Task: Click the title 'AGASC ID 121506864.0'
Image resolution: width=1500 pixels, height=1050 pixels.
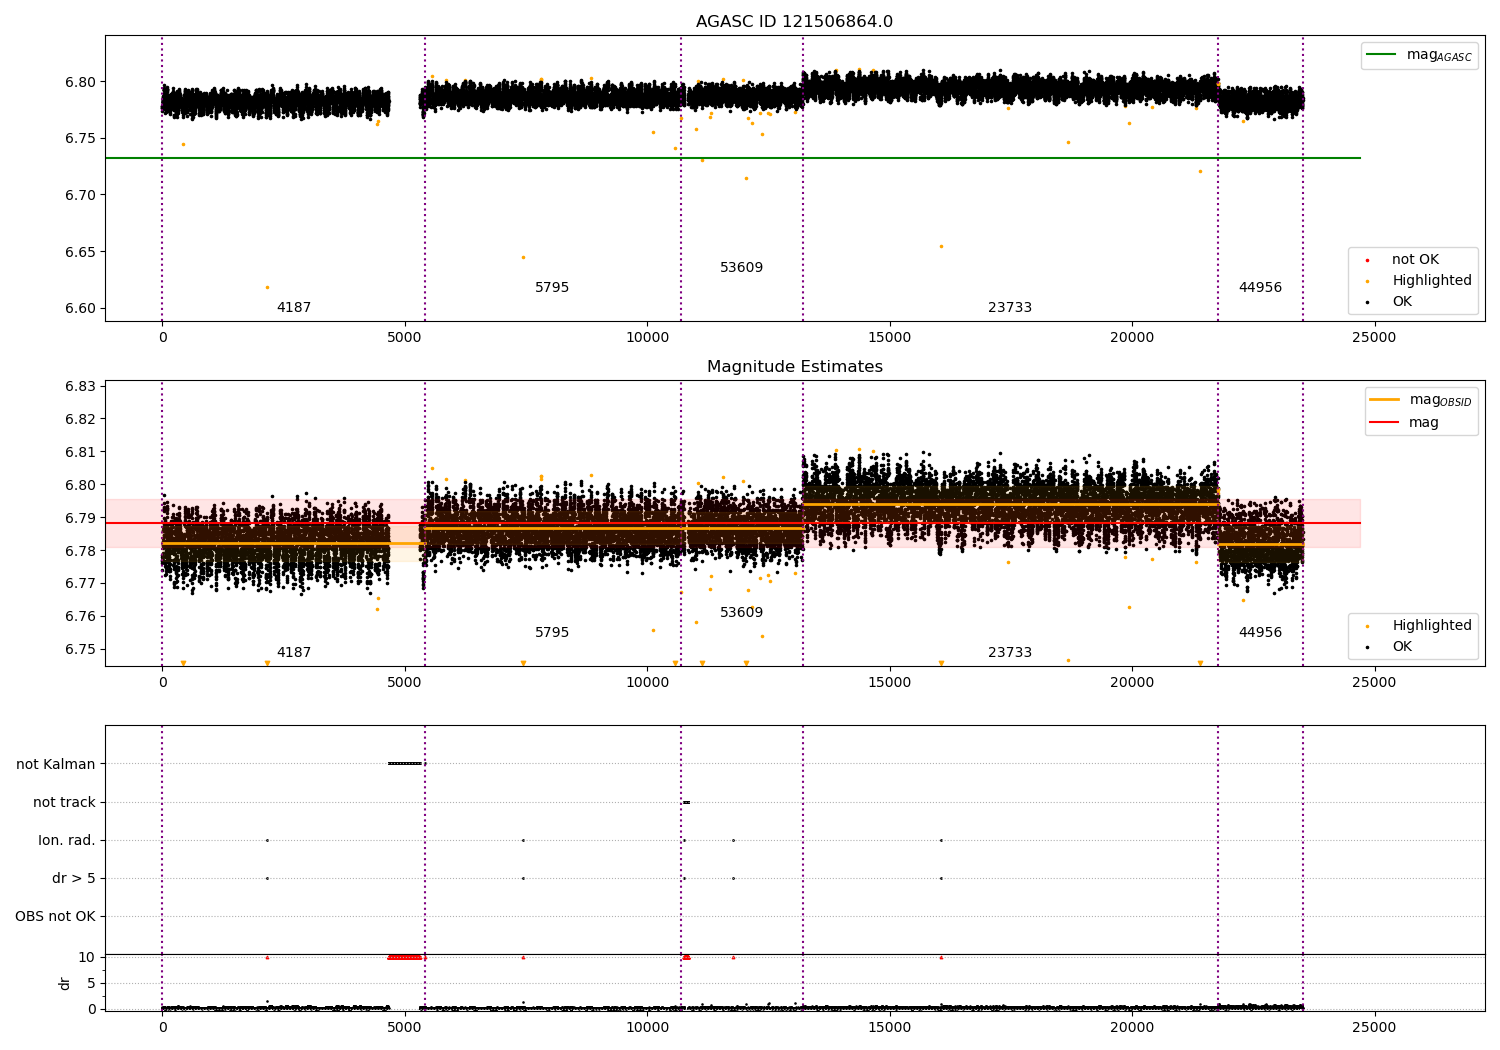Action: 794,22
